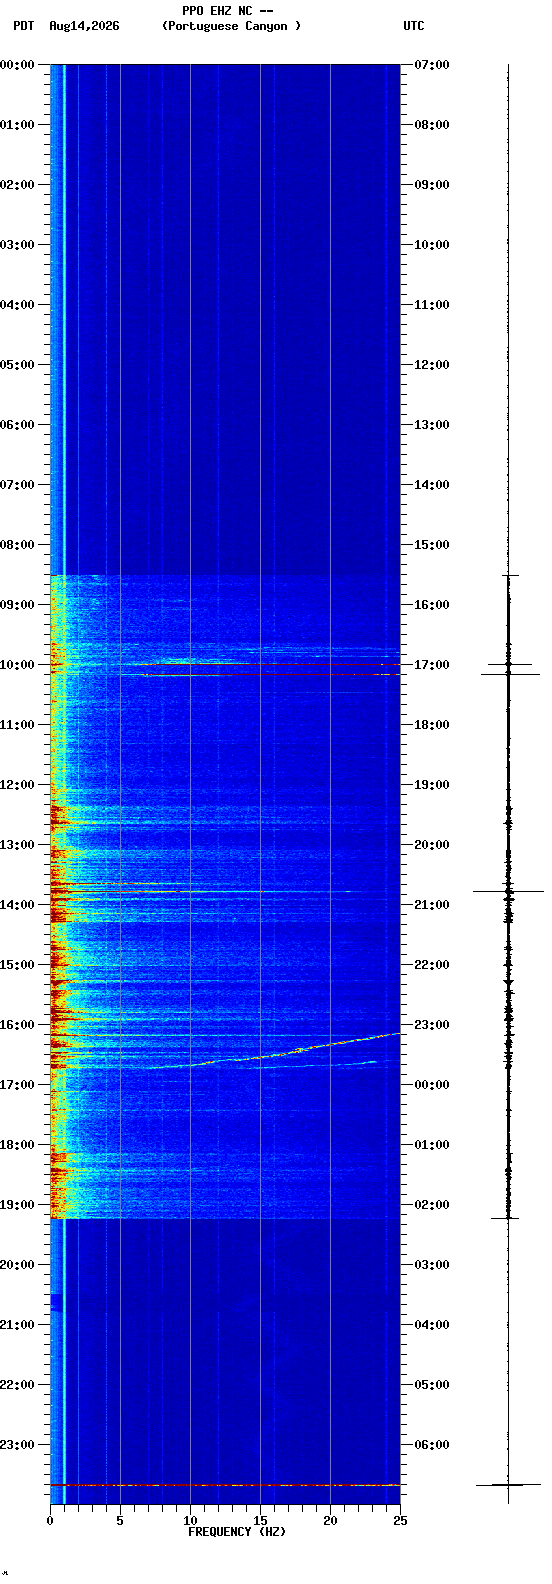Image resolution: width=552 pixels, height=1584 pixels.
Task: Click the 19:00 PDT time label
Action: click(x=17, y=1205)
